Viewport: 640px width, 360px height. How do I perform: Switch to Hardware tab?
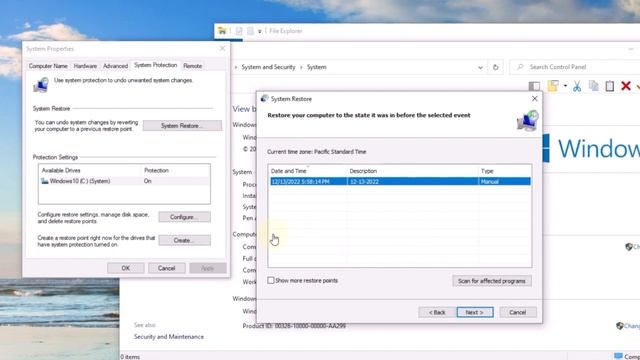pyautogui.click(x=85, y=66)
